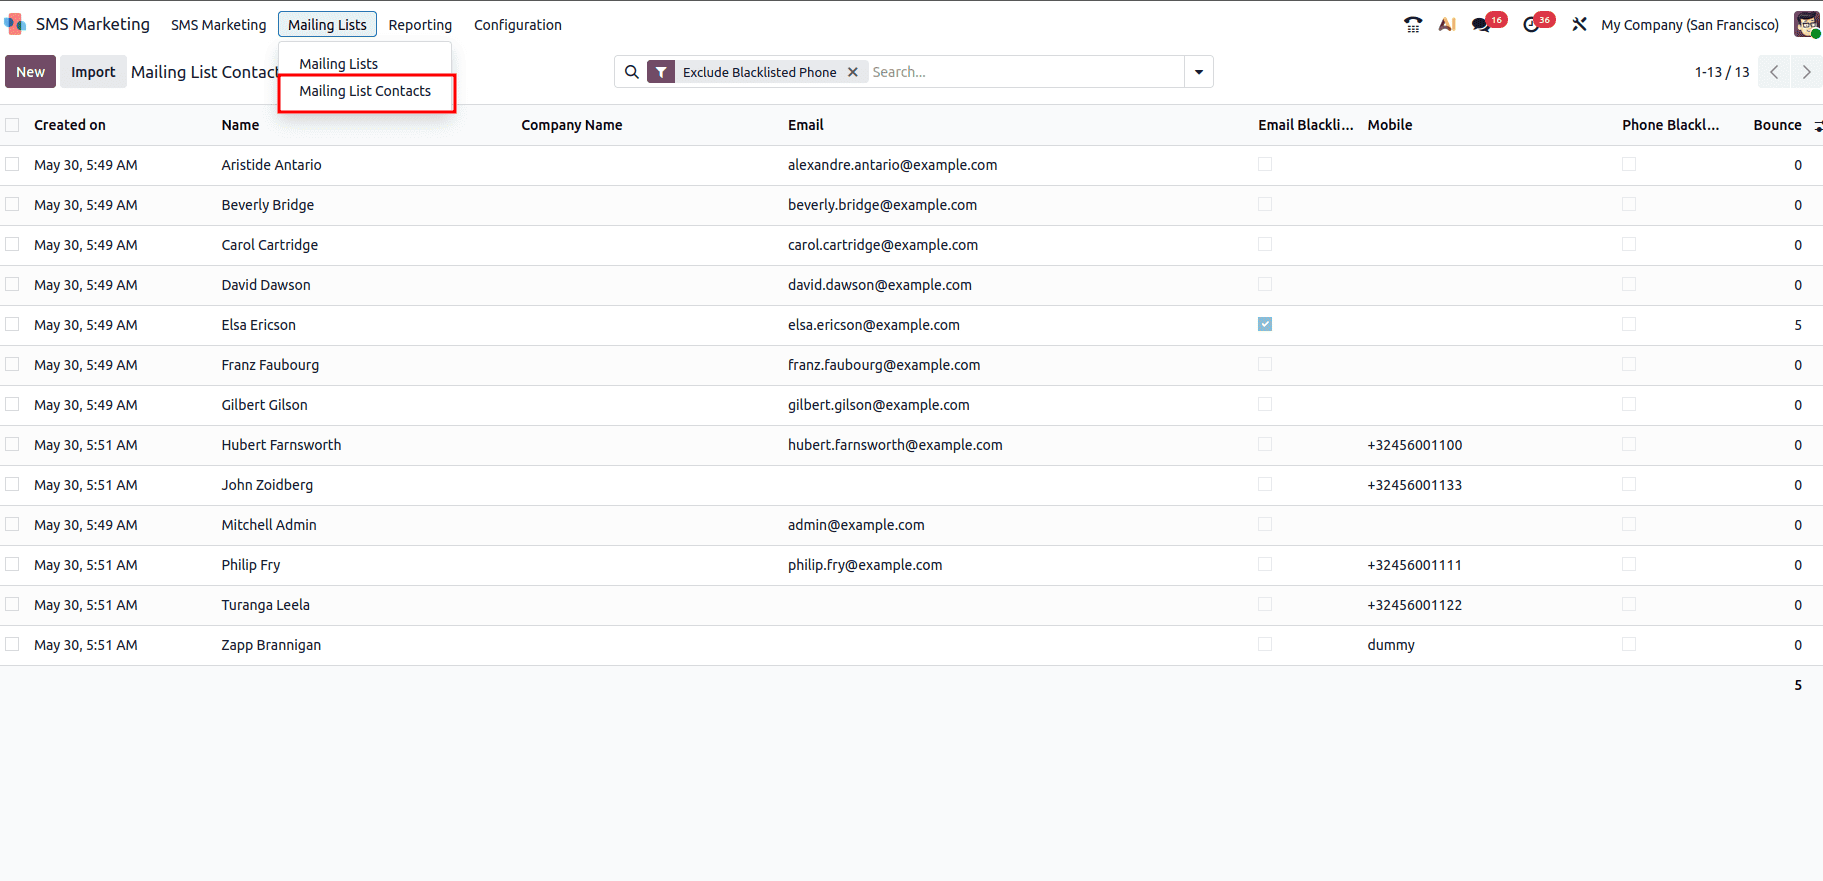Open the Aristide Antario record

(x=272, y=165)
